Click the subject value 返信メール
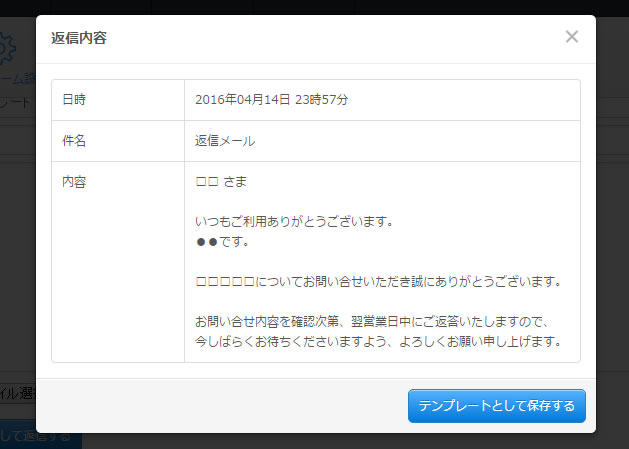The height and width of the screenshot is (449, 629). 225,141
